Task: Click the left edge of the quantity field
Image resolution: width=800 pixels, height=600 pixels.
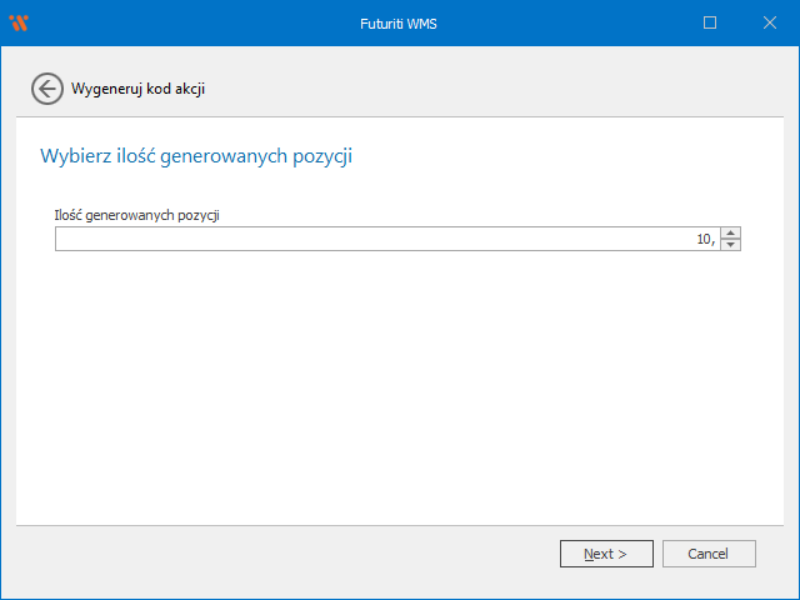Action: click(62, 239)
